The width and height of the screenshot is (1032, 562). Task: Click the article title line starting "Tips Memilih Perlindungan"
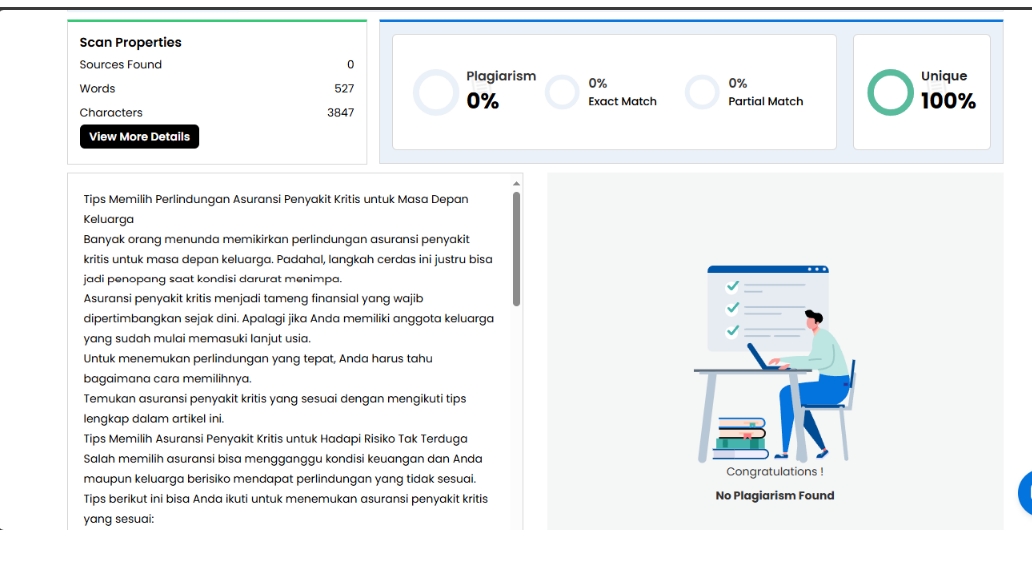point(275,199)
